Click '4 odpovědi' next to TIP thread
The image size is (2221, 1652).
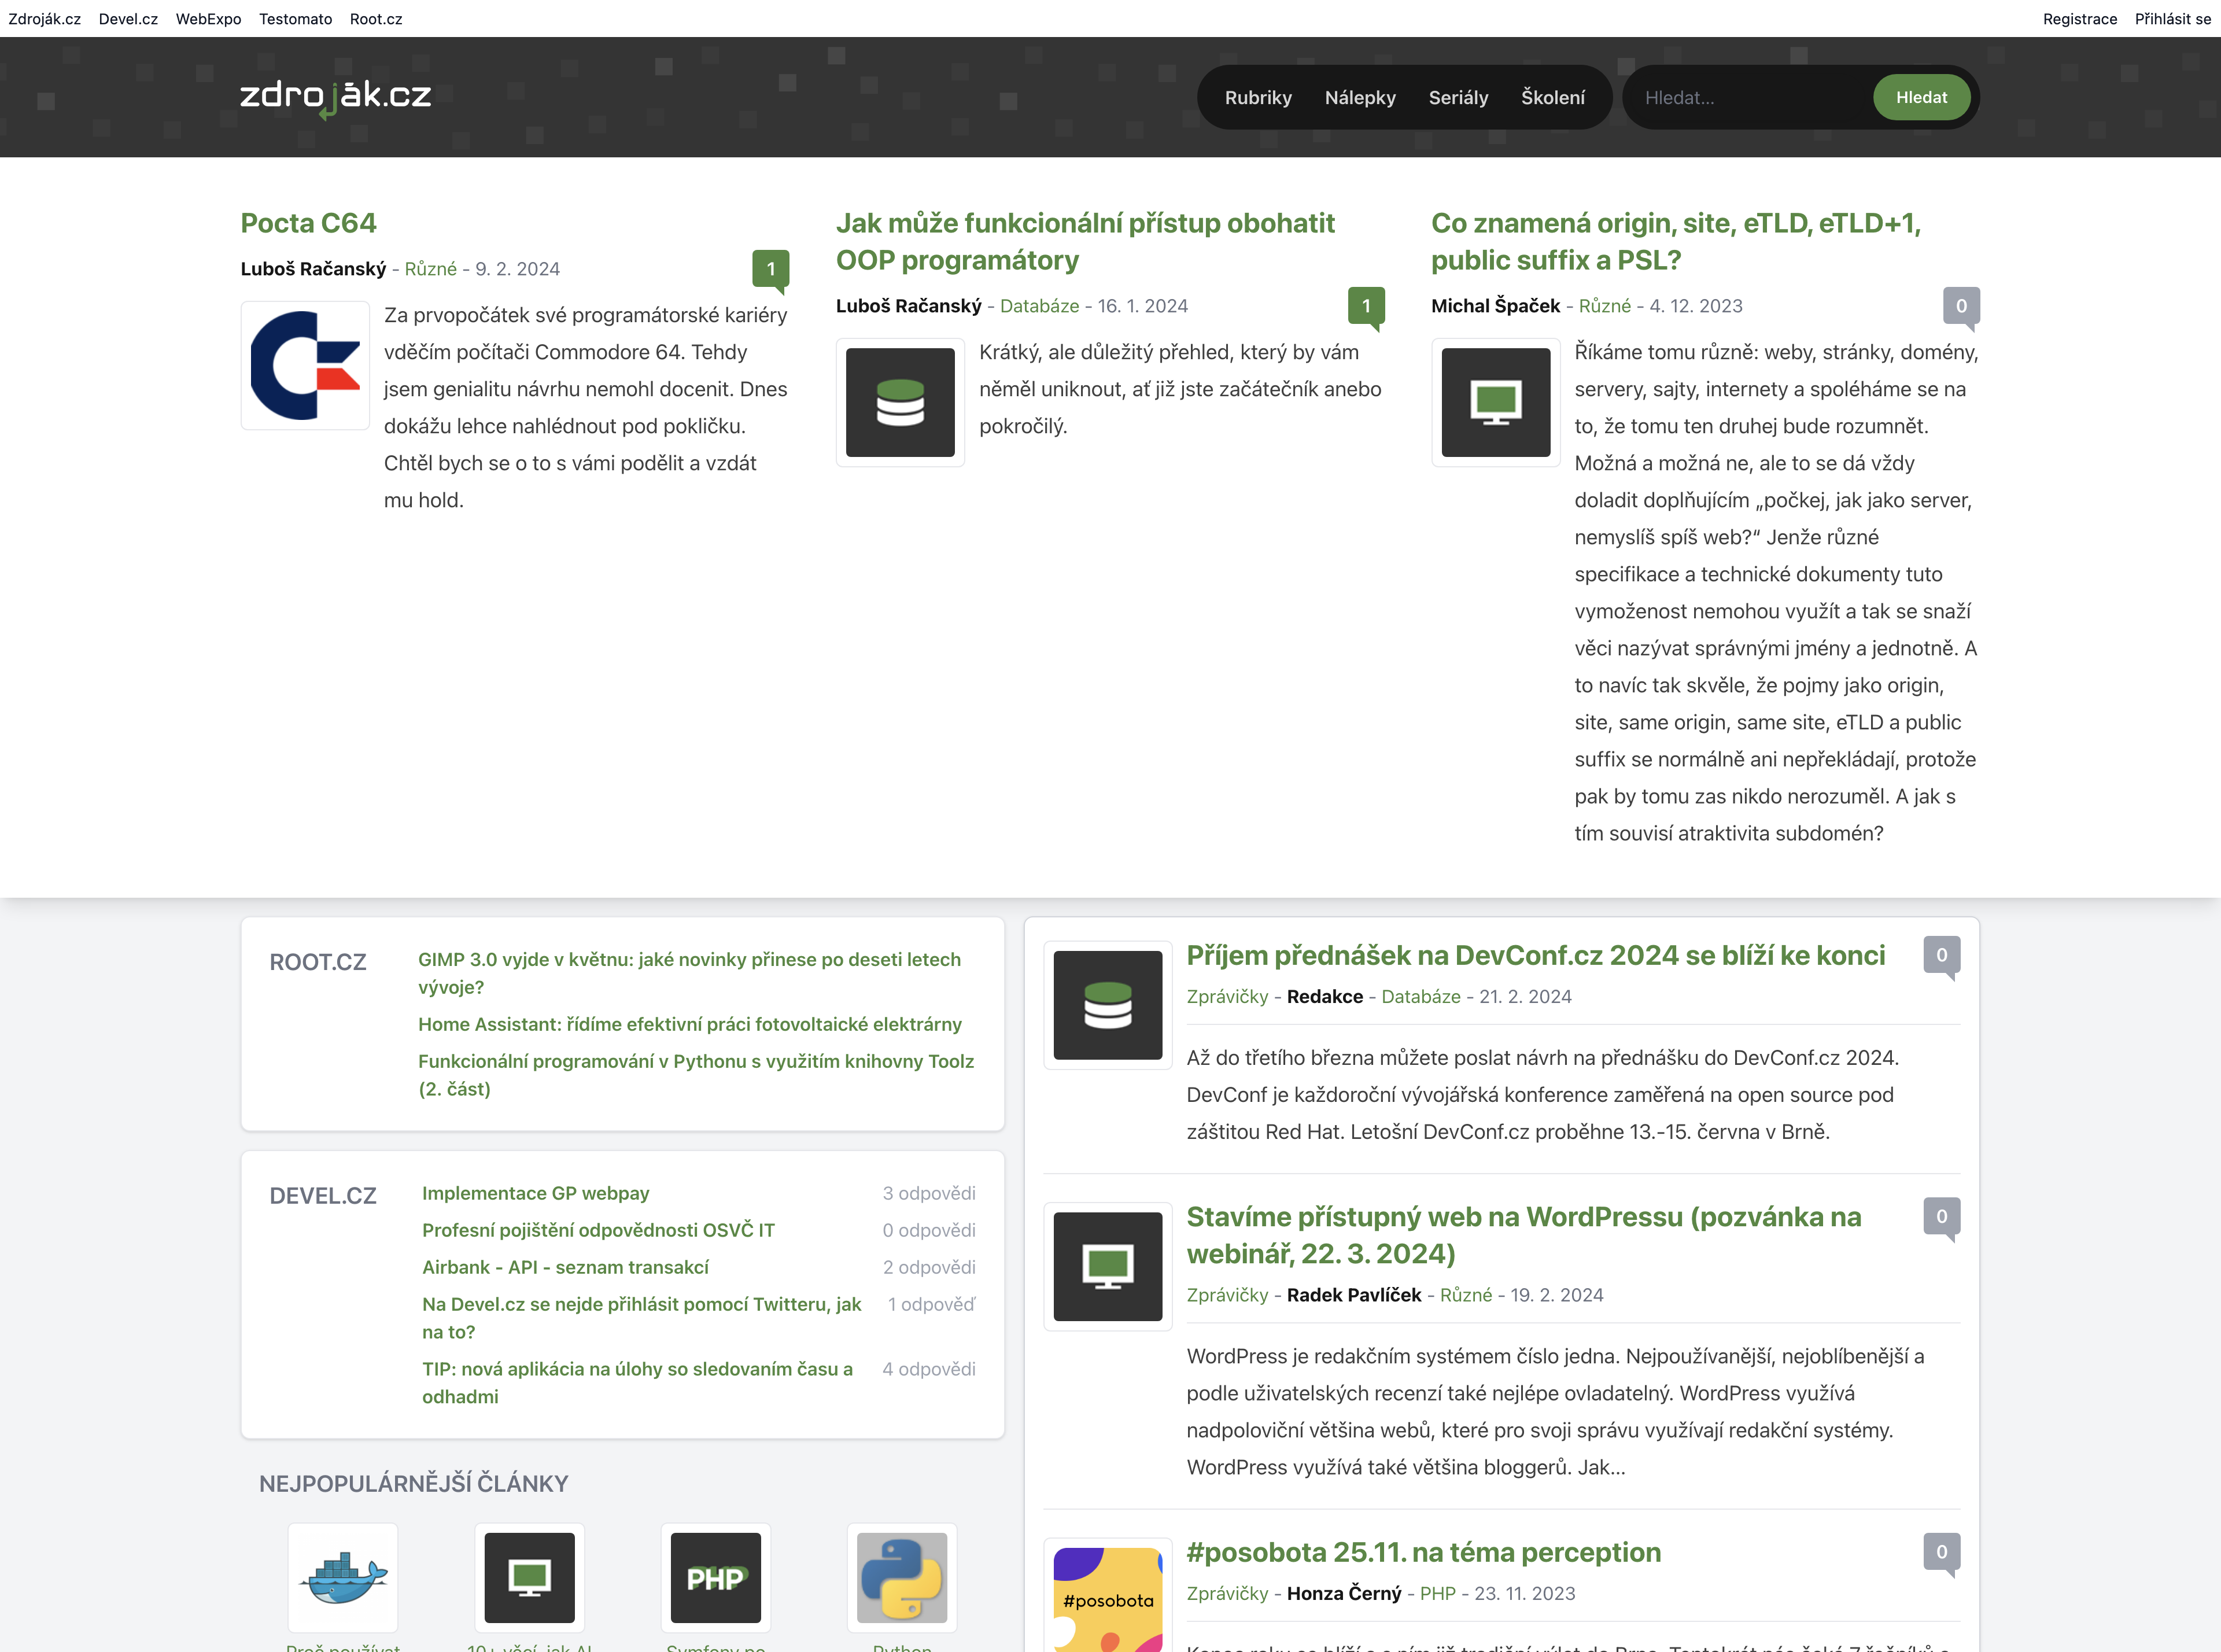pyautogui.click(x=929, y=1369)
